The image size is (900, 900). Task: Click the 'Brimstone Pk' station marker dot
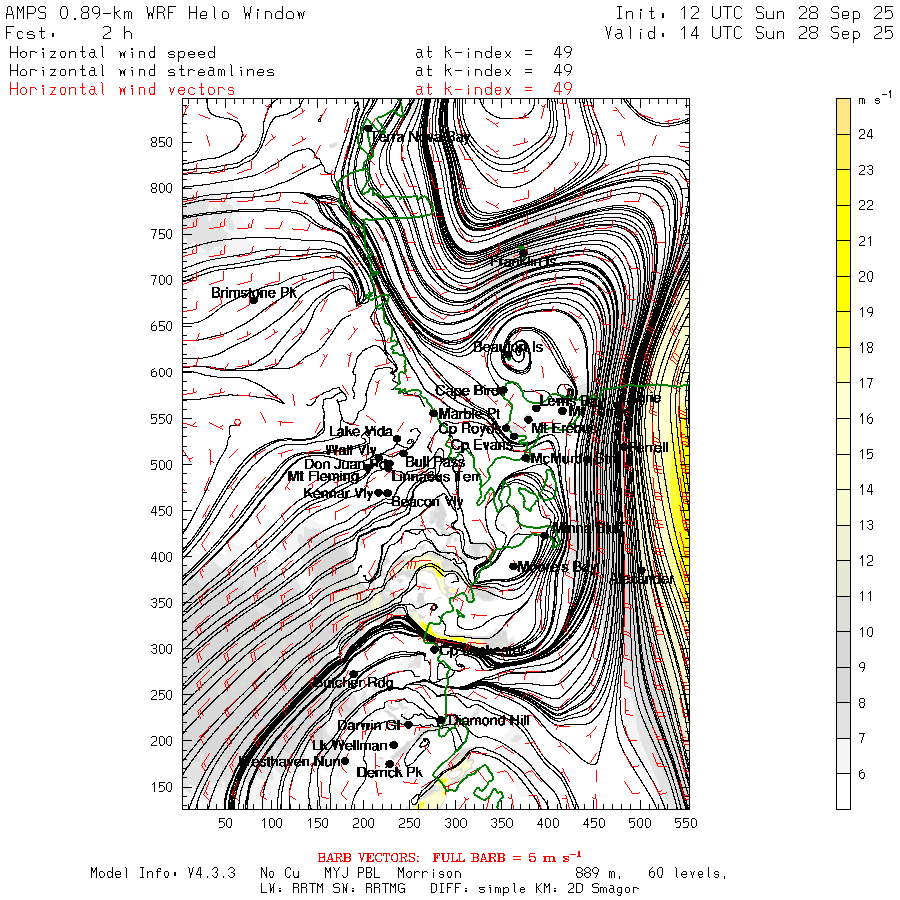click(253, 300)
